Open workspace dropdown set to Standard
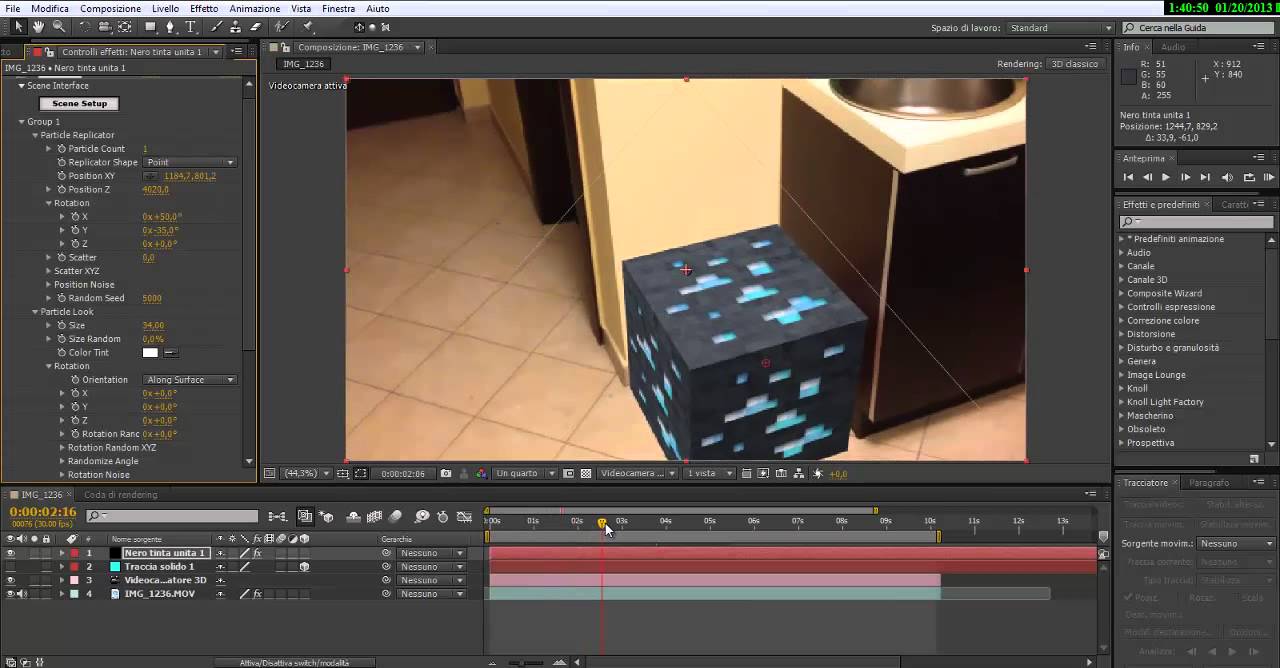This screenshot has height=668, width=1280. pyautogui.click(x=1060, y=28)
